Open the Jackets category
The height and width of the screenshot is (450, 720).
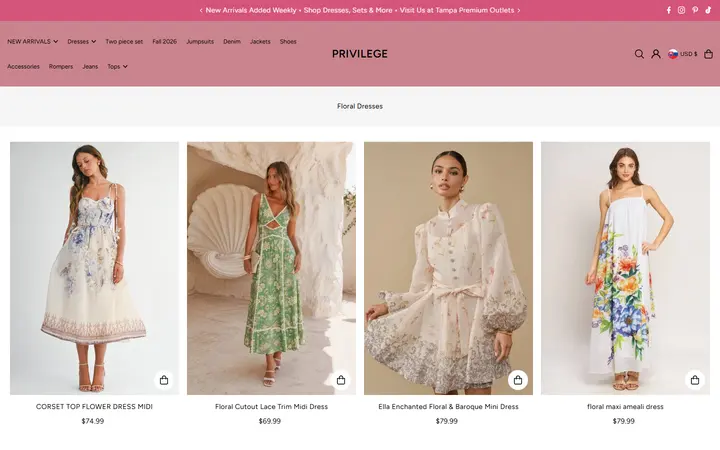tap(260, 41)
